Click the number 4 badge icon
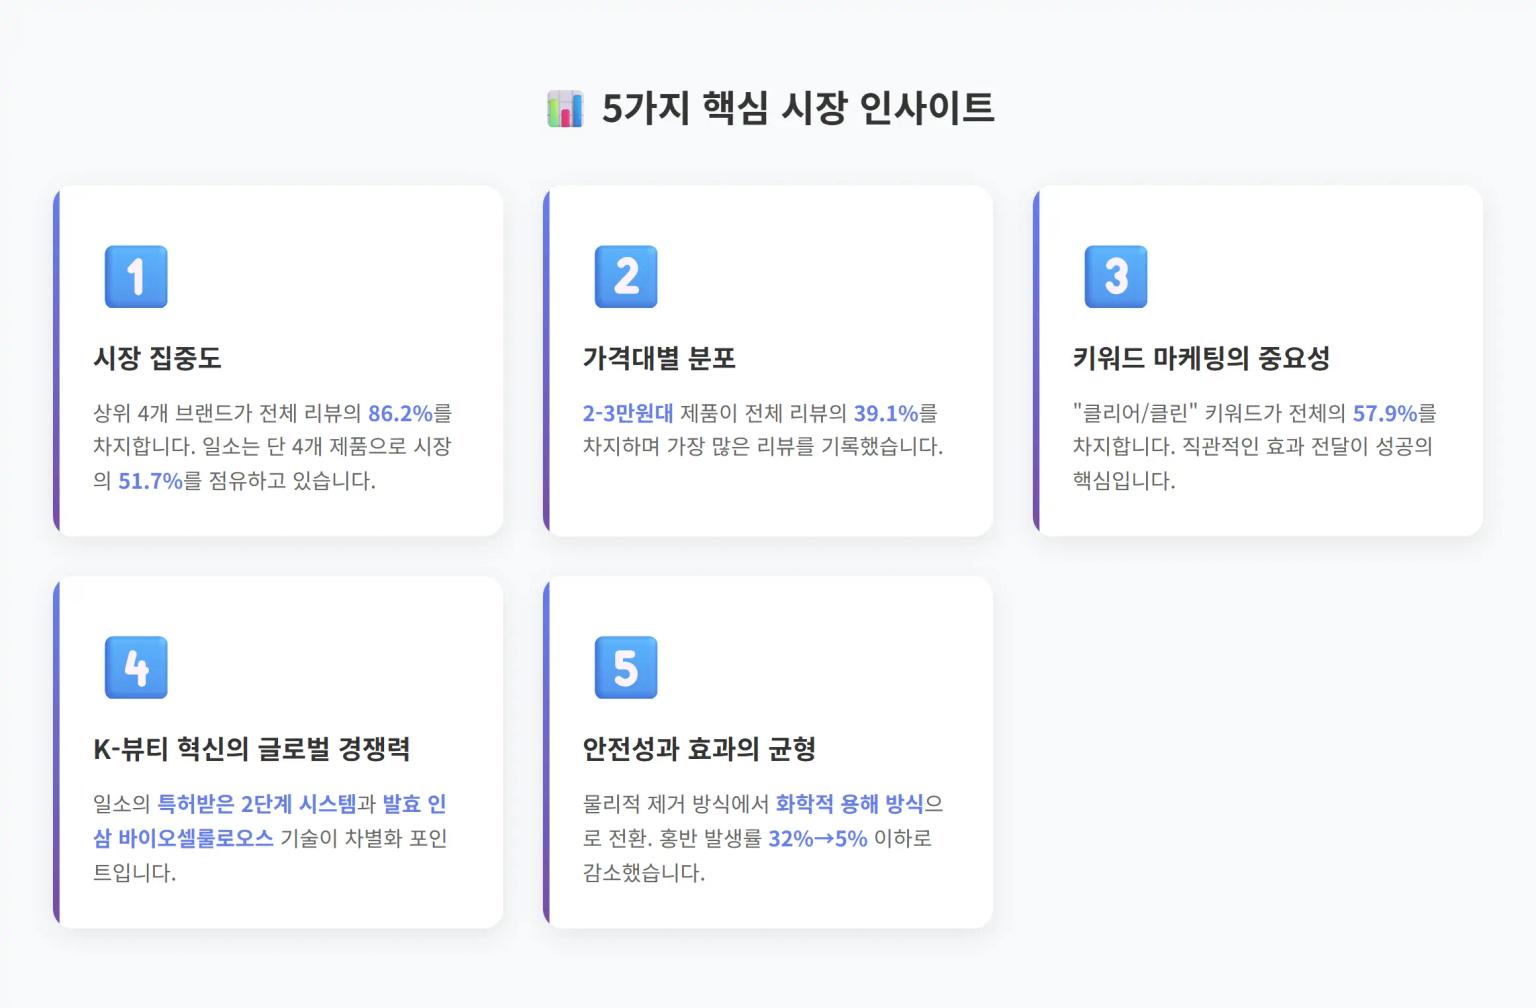 click(x=136, y=667)
